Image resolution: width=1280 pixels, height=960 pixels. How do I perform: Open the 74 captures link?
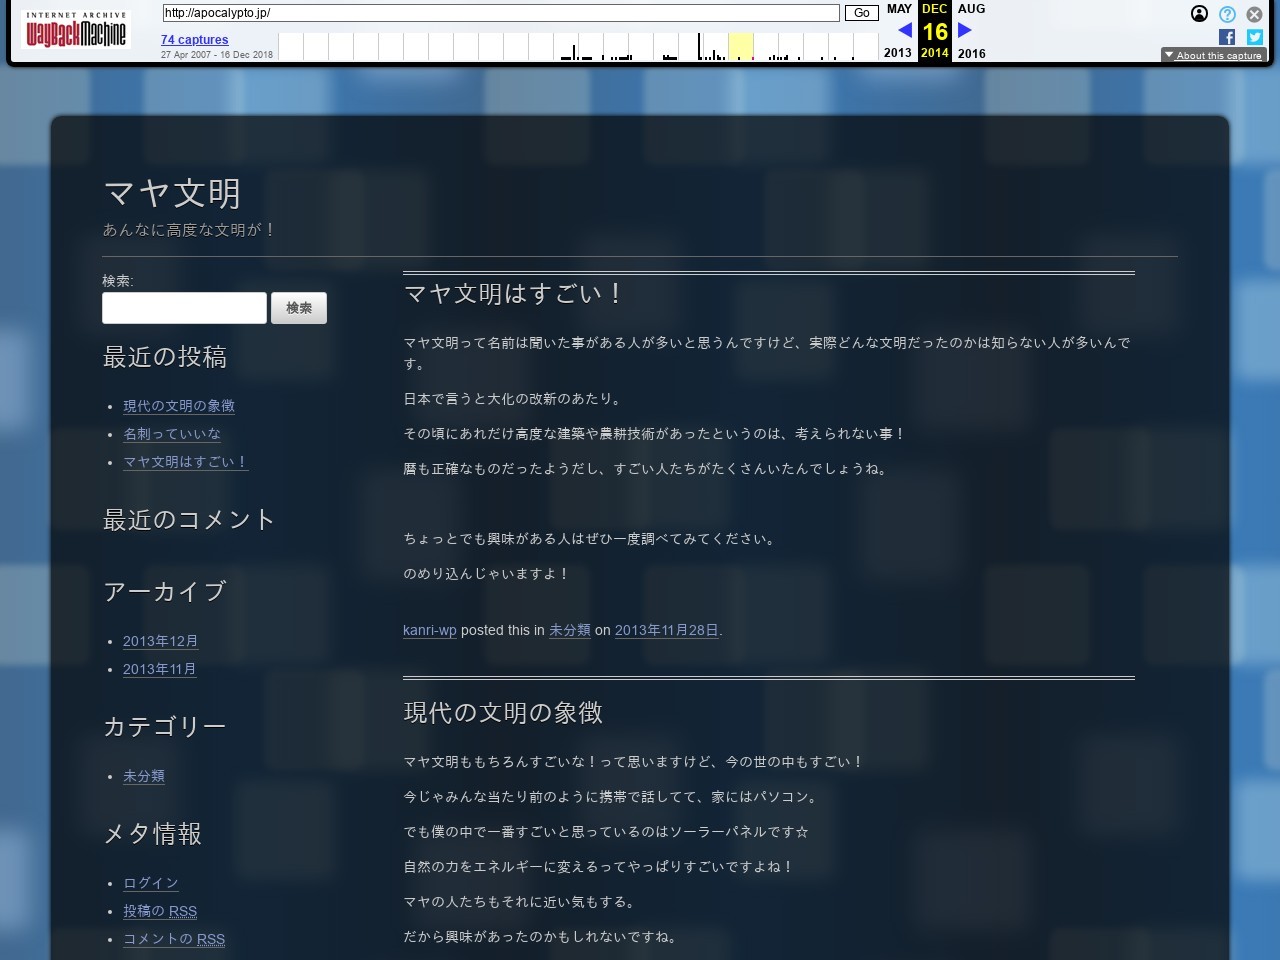(194, 40)
